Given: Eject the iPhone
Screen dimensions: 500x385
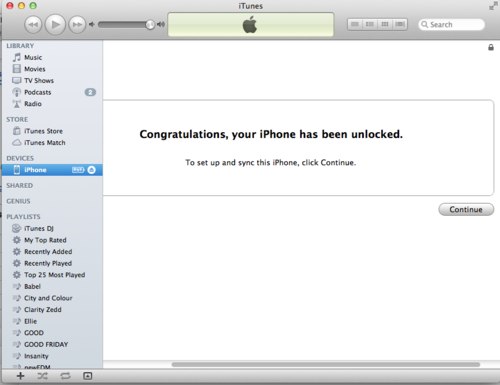Looking at the screenshot, I should point(91,170).
